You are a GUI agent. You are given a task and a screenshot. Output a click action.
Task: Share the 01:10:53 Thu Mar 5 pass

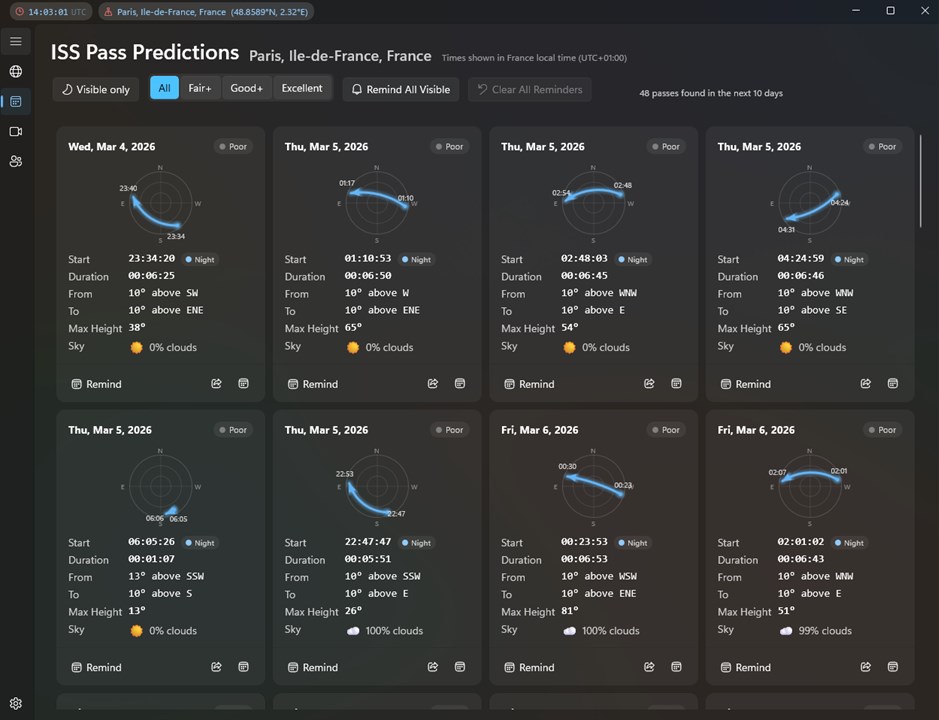[x=432, y=383]
